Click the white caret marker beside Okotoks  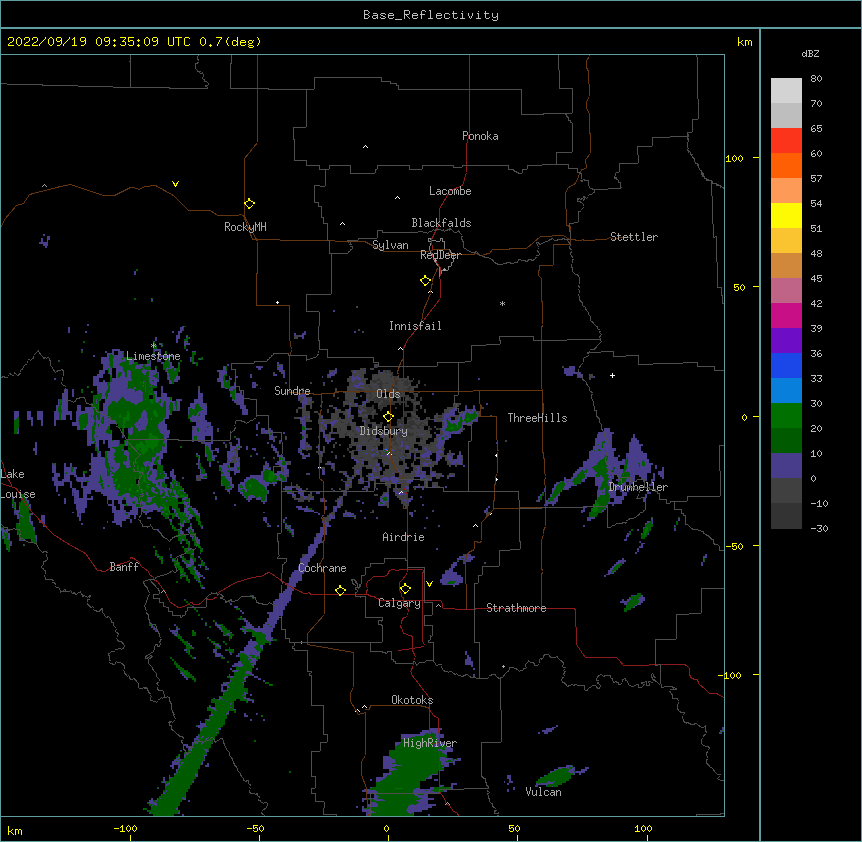pyautogui.click(x=364, y=707)
